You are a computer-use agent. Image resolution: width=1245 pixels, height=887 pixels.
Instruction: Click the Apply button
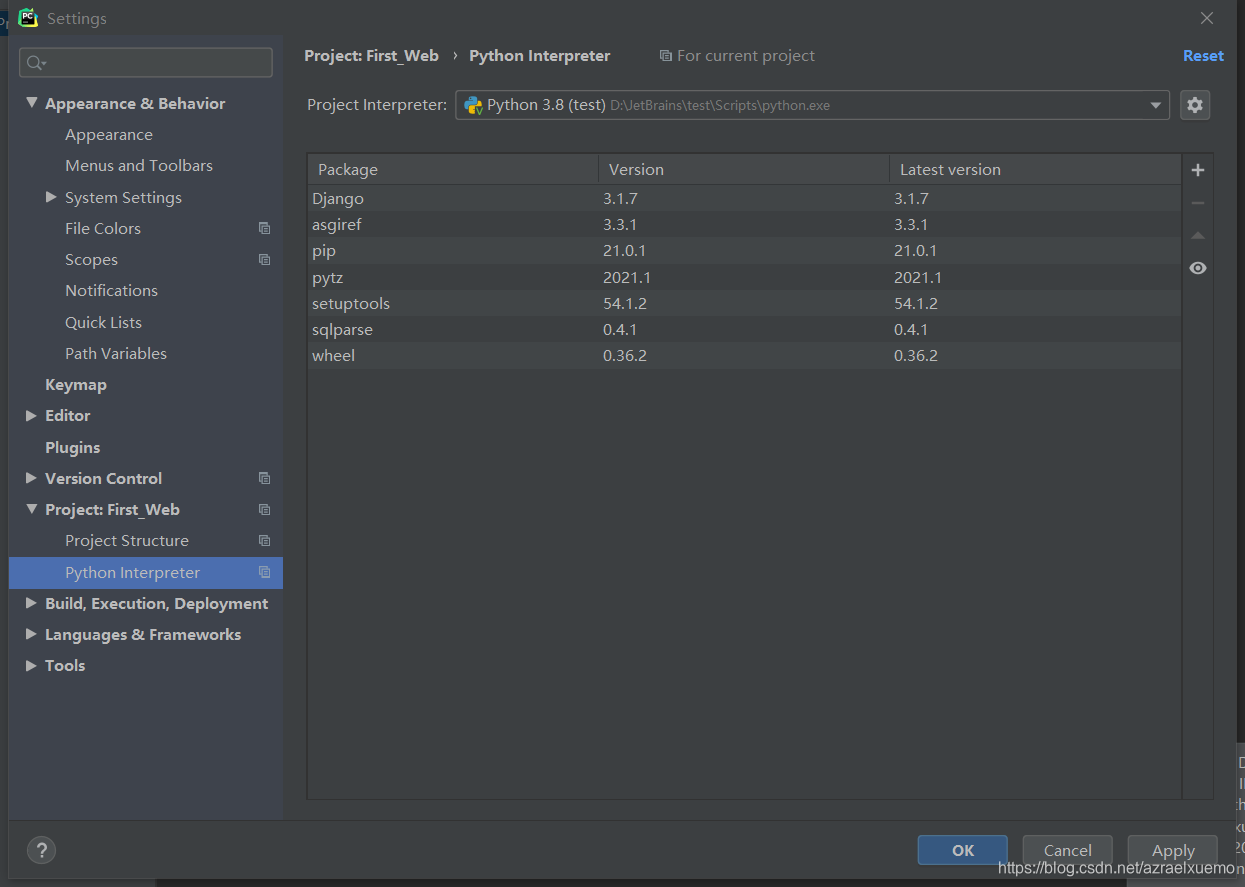tap(1173, 850)
